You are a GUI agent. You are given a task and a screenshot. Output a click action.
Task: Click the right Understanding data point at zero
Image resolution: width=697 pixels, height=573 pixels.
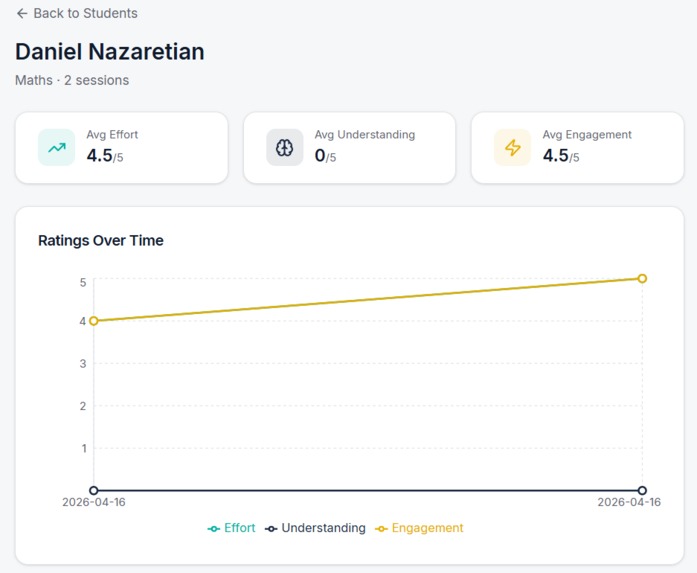tap(642, 490)
